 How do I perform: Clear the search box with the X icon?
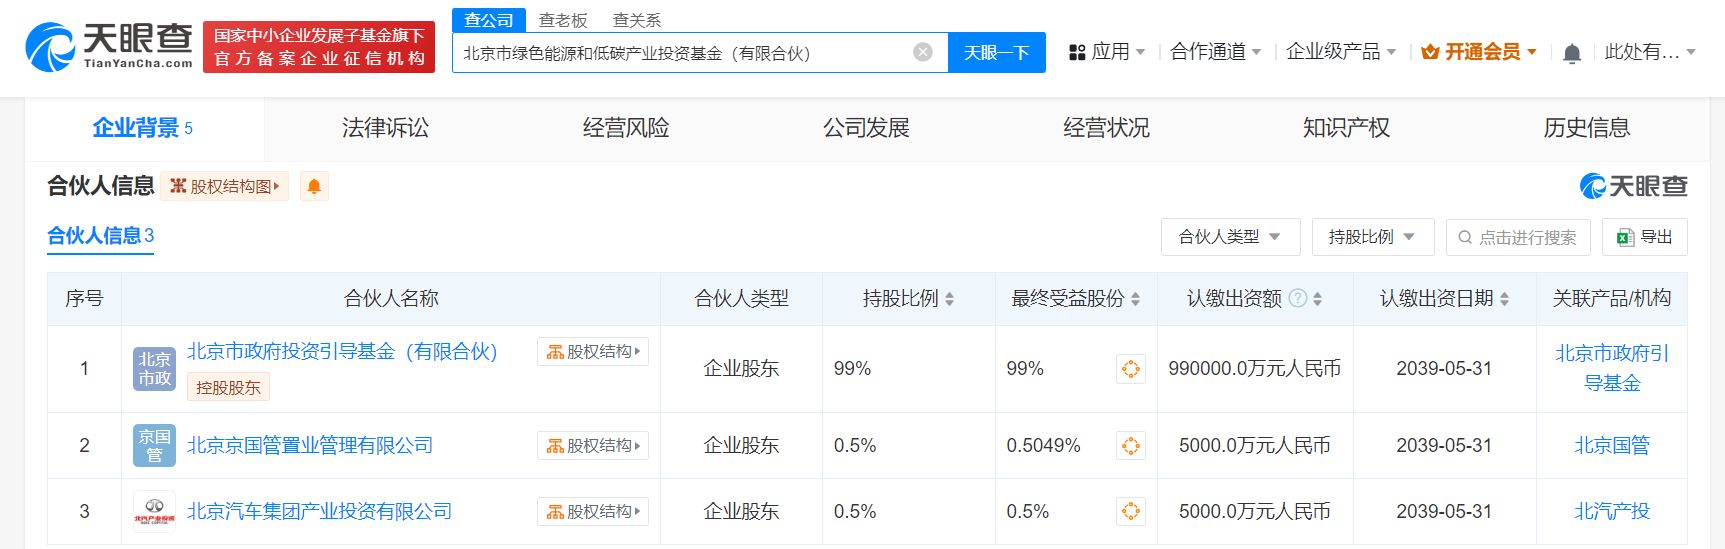[923, 52]
